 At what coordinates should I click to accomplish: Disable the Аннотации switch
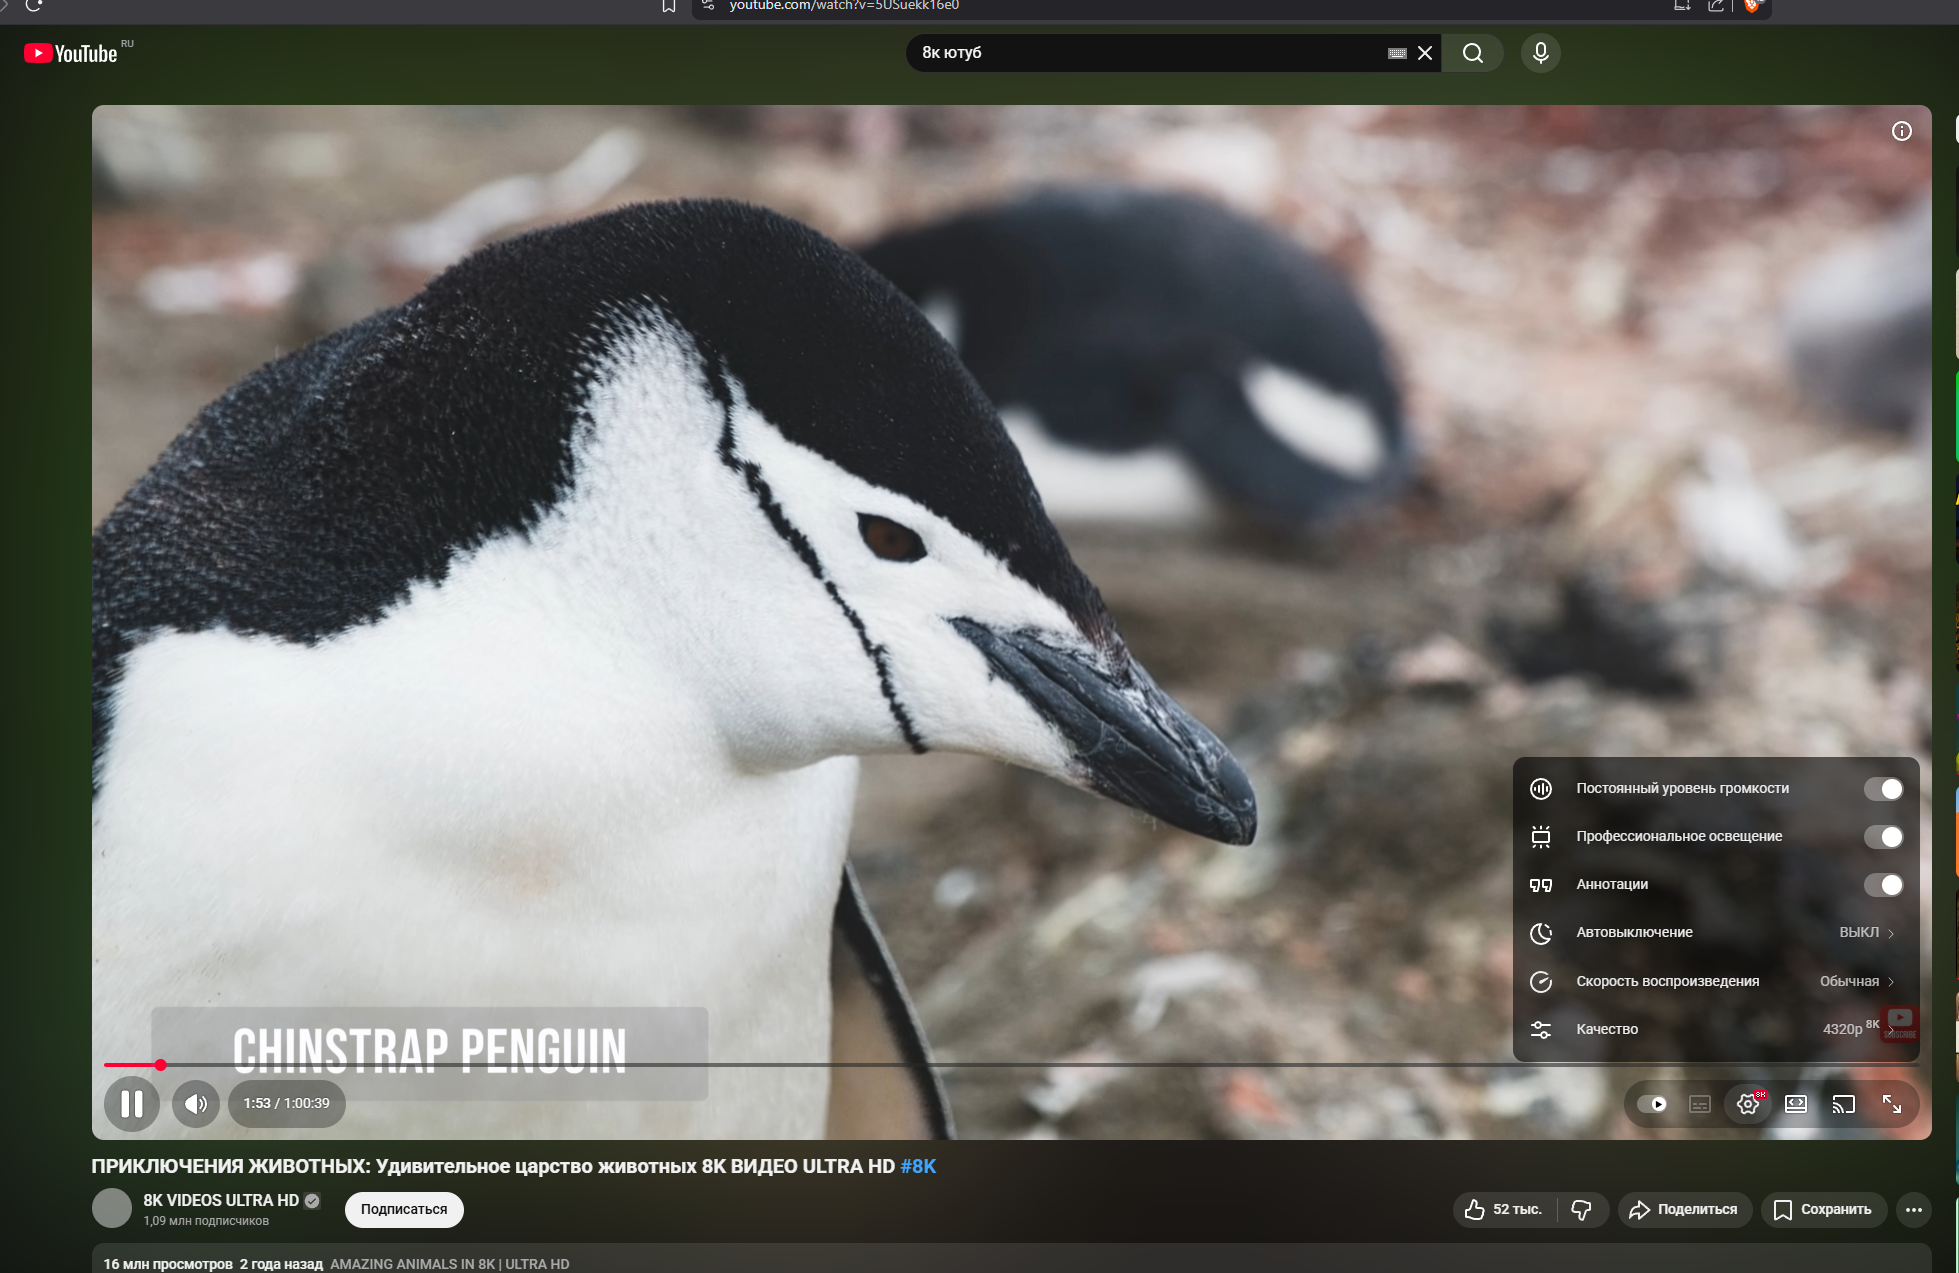pyautogui.click(x=1883, y=885)
